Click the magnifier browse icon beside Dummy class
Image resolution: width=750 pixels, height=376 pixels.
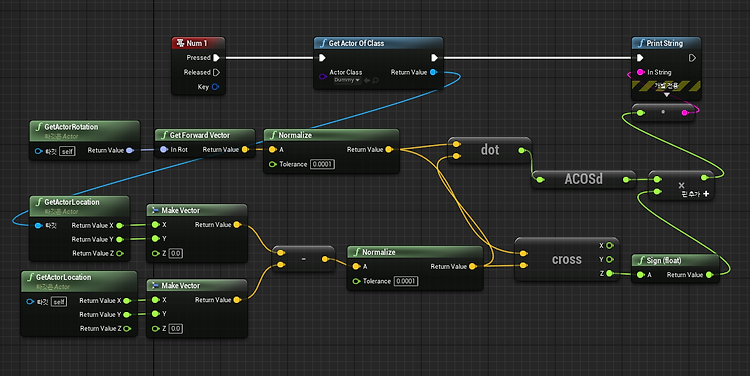tap(375, 80)
